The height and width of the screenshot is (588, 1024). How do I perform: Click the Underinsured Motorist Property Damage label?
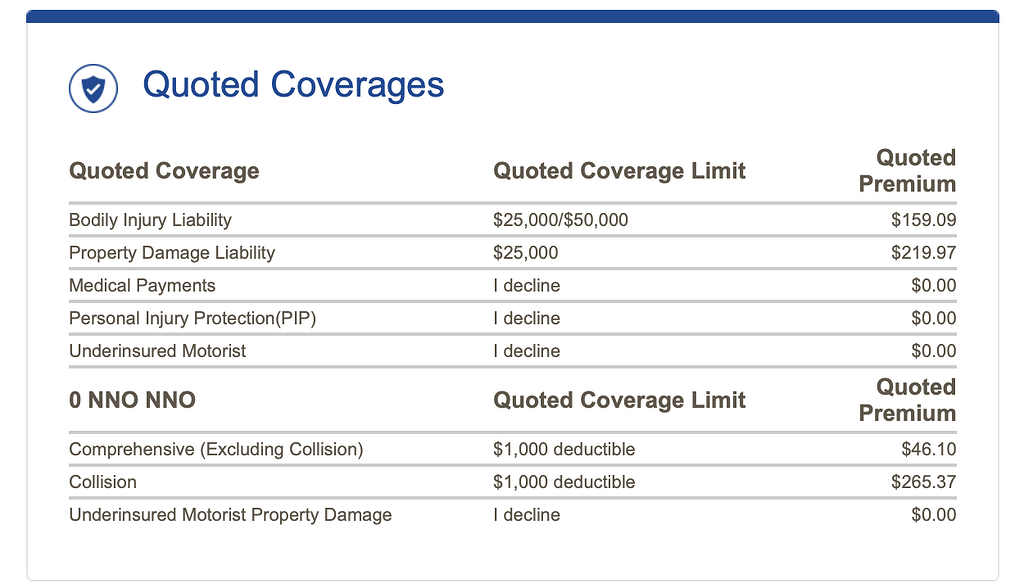230,515
